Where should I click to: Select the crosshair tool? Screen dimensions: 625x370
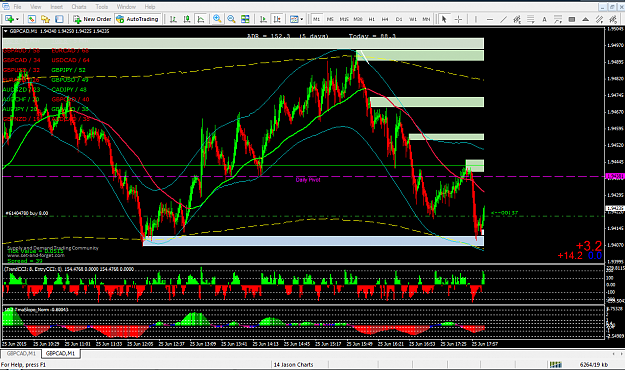[x=458, y=19]
